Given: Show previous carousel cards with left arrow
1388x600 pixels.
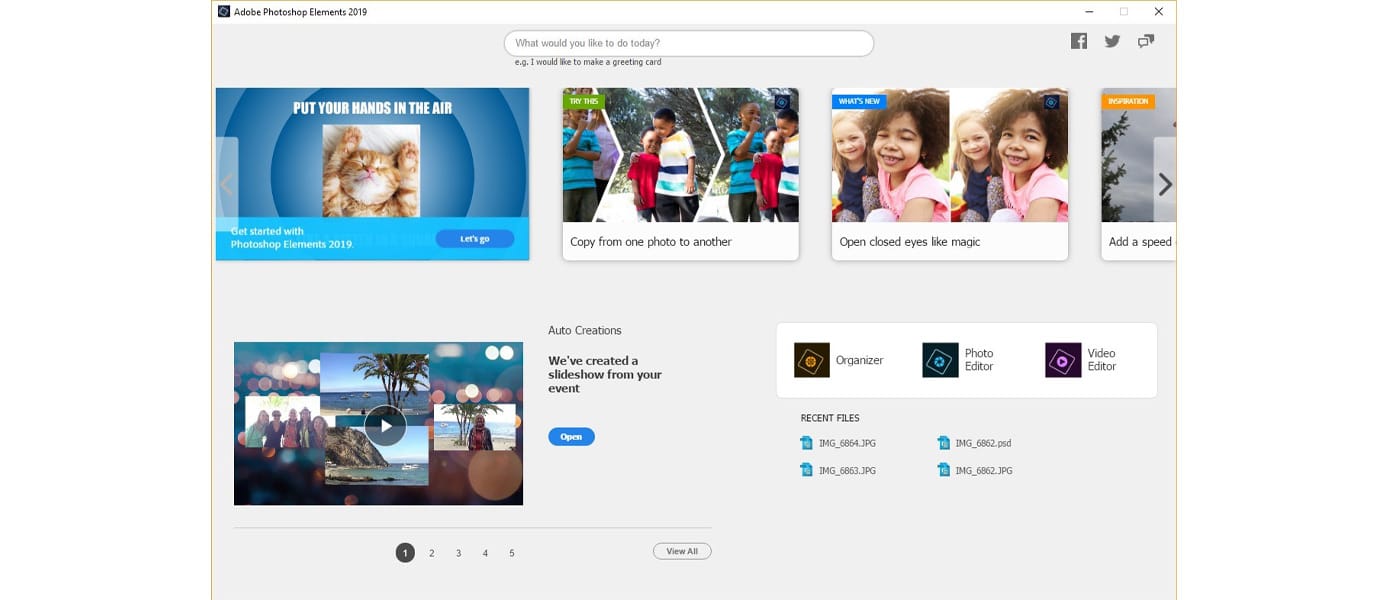Looking at the screenshot, I should click(227, 184).
